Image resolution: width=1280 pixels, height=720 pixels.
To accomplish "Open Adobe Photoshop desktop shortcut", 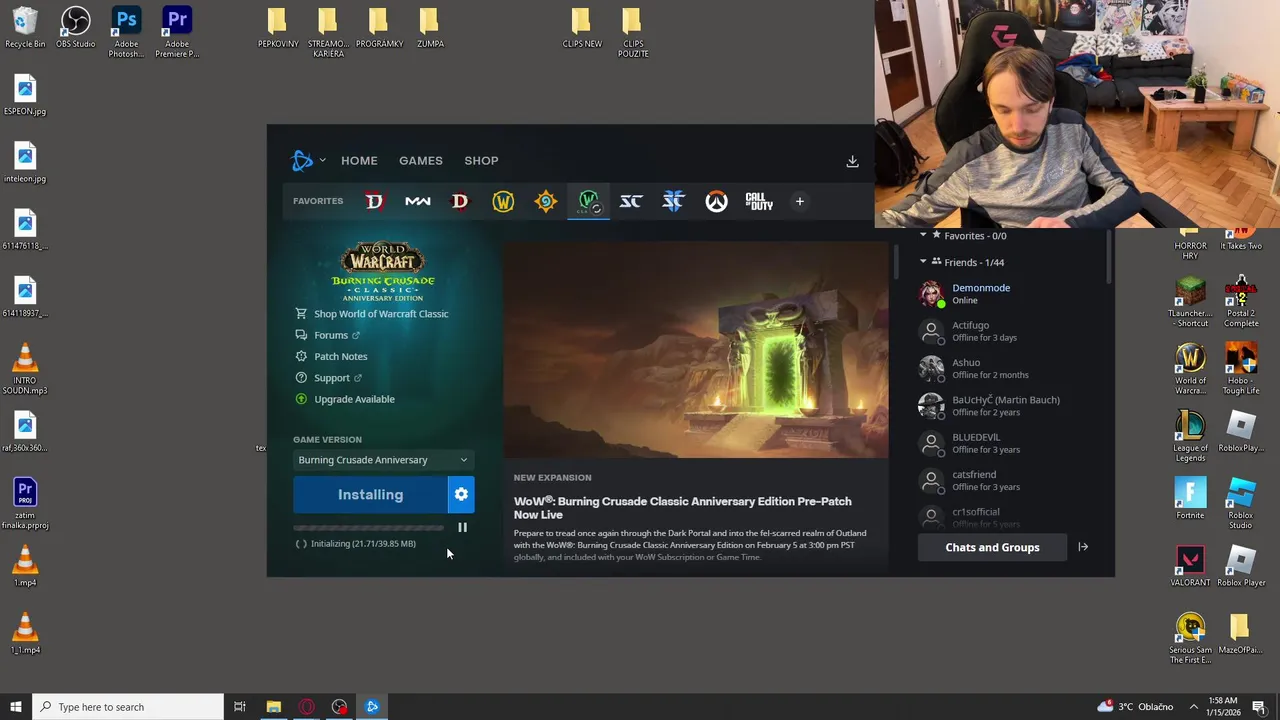I will point(126,32).
